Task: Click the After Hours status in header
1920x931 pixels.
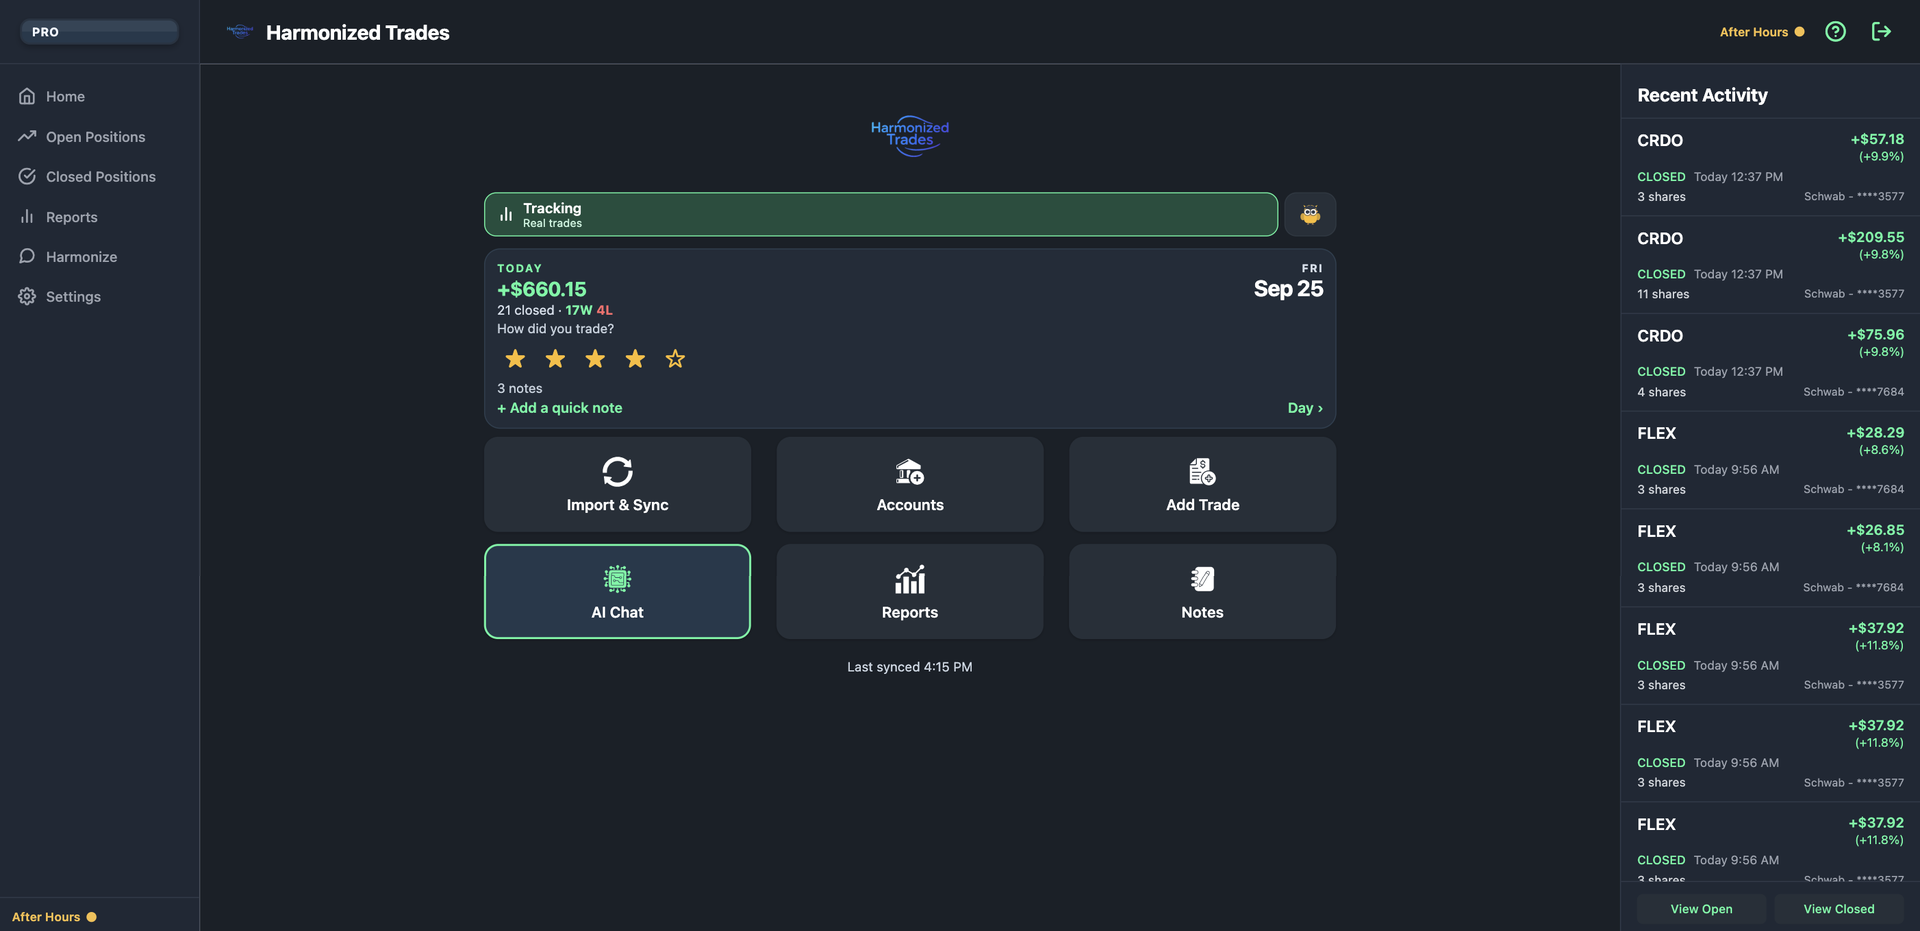Action: pos(1762,32)
